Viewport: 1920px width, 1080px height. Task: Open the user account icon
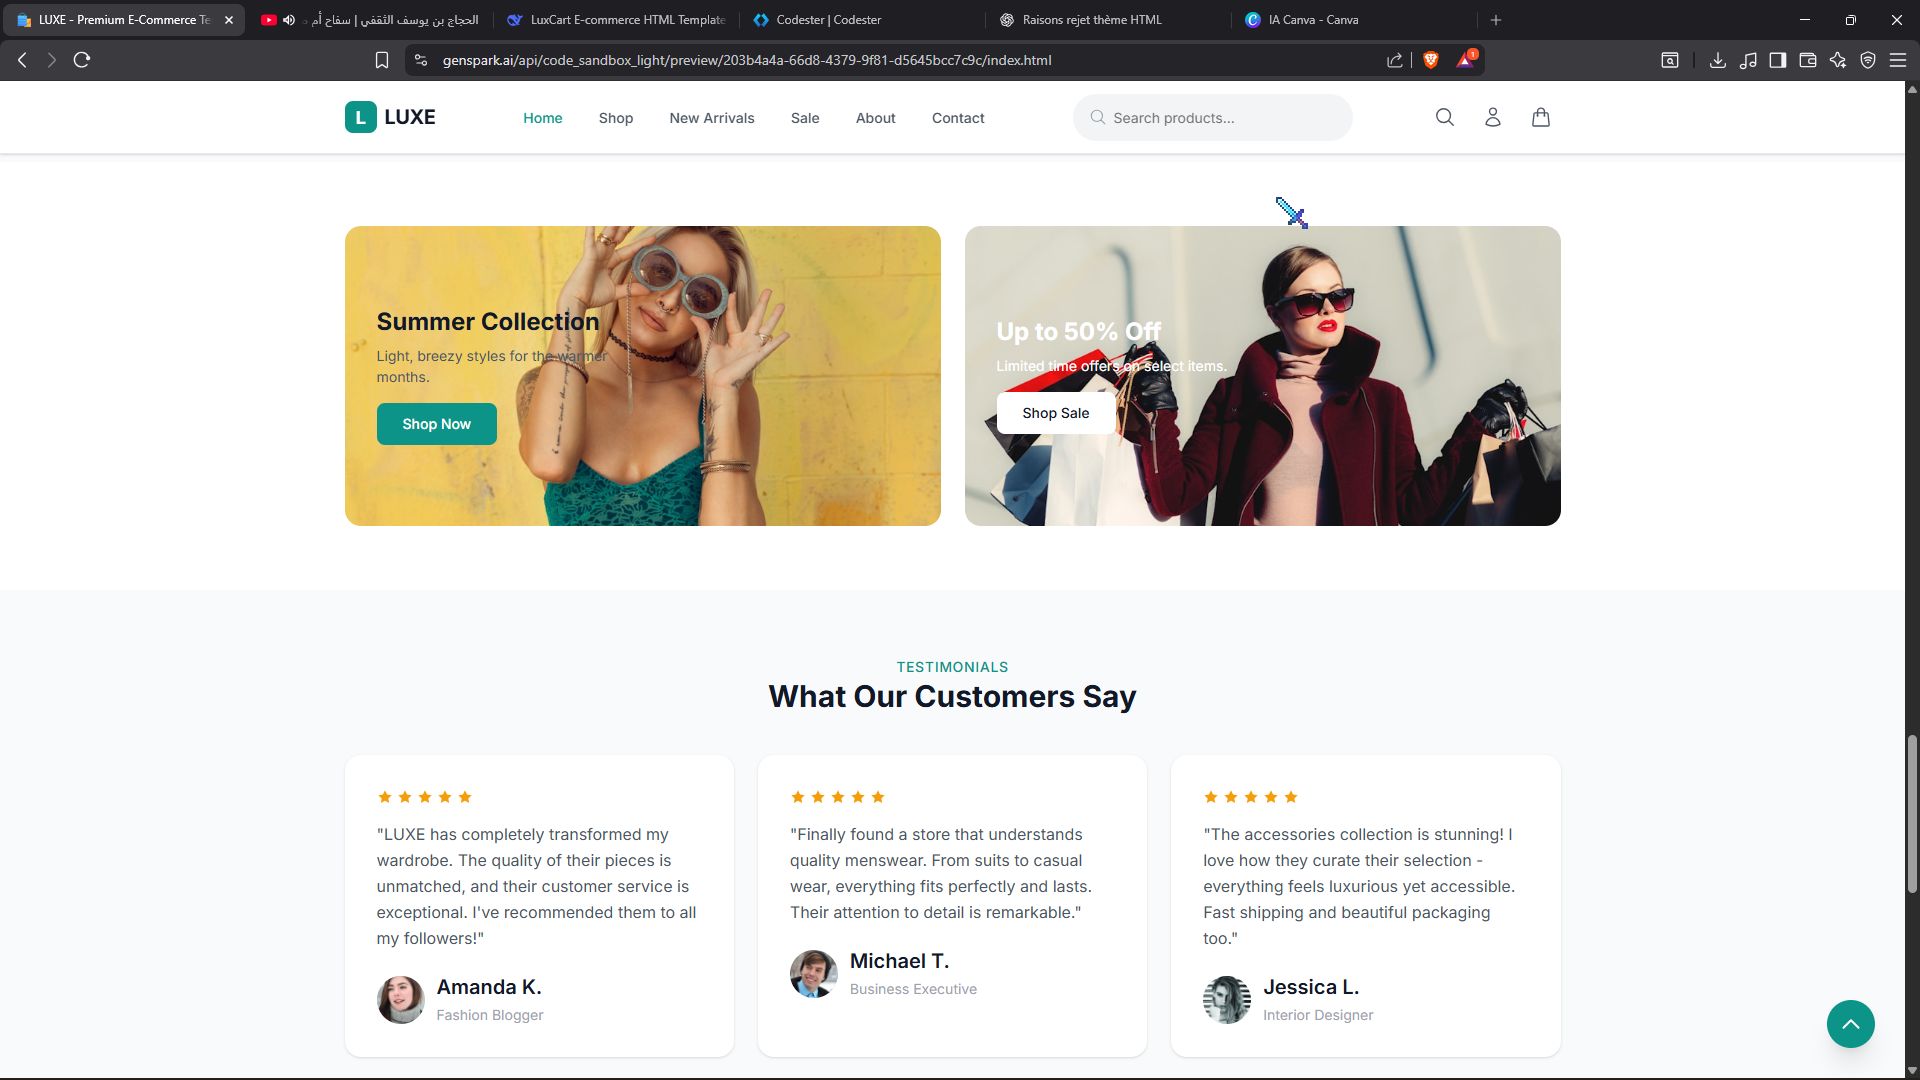tap(1492, 117)
